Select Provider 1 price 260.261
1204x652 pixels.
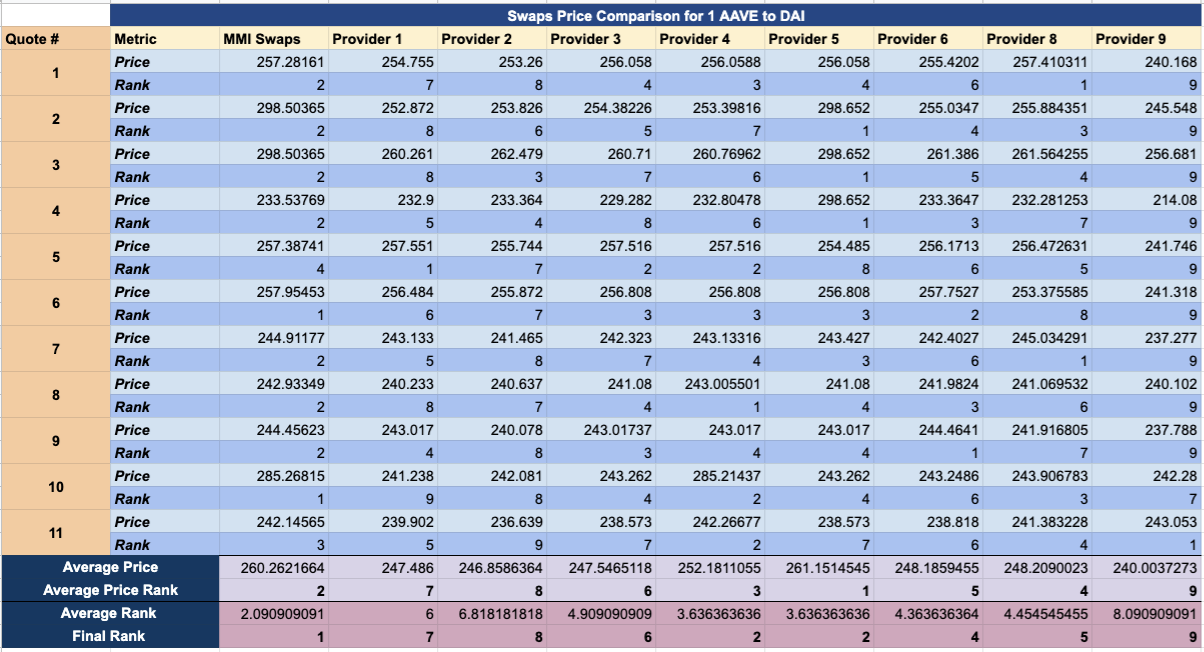click(x=382, y=154)
